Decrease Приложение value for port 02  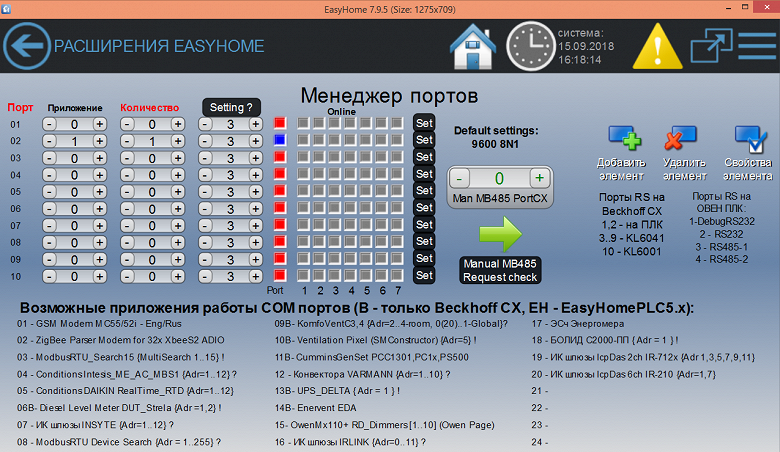[49, 141]
